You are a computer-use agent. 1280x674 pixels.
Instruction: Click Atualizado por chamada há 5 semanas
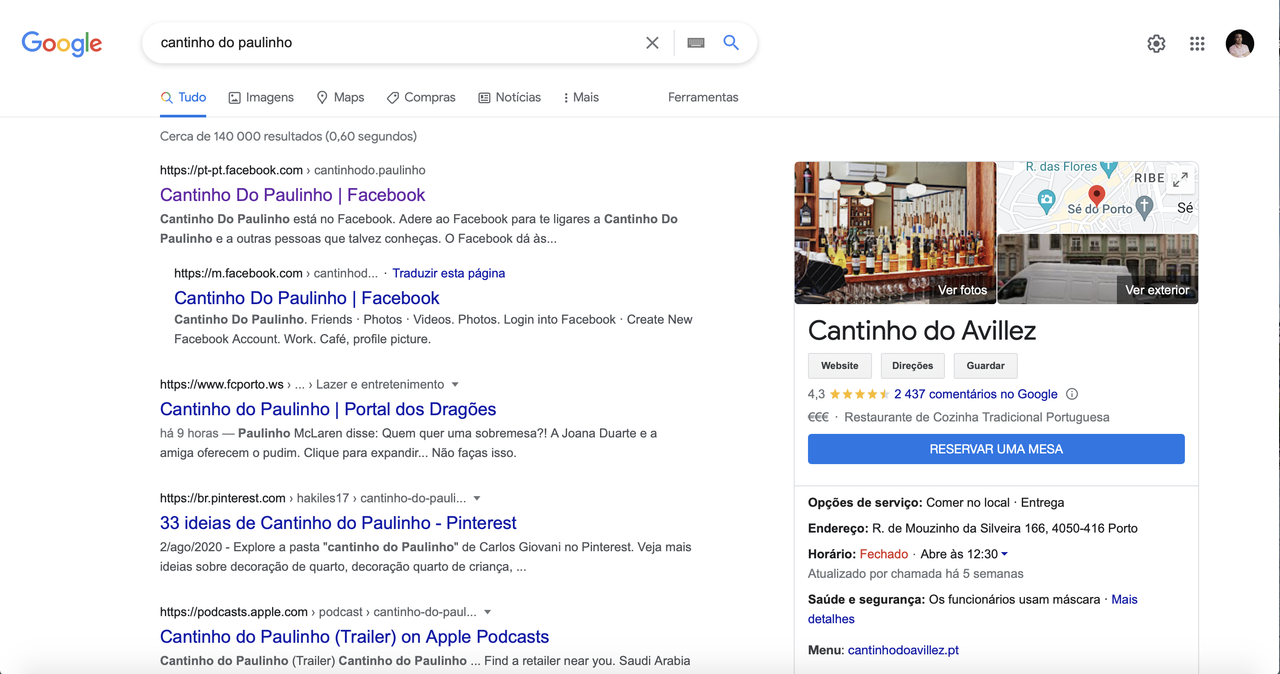916,574
